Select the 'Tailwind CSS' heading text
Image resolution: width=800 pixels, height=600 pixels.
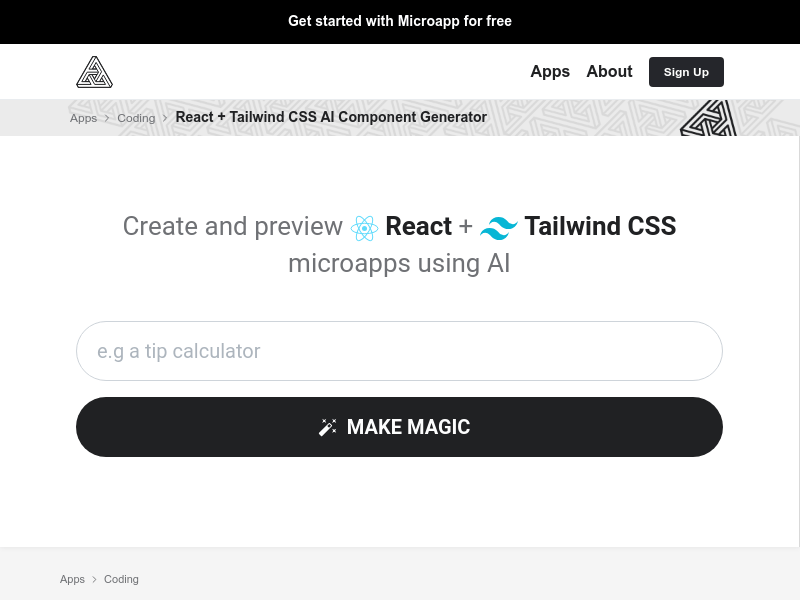point(600,226)
